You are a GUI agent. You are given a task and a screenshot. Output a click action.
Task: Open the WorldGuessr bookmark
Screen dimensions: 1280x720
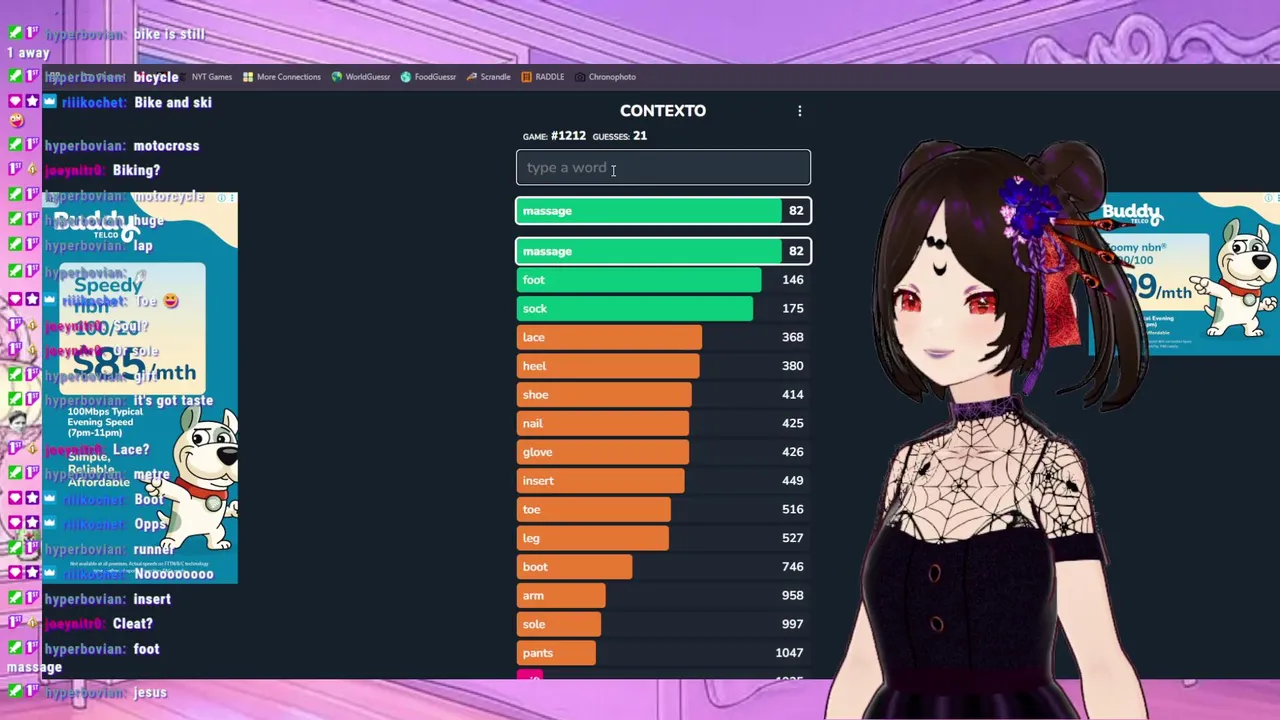pyautogui.click(x=360, y=77)
